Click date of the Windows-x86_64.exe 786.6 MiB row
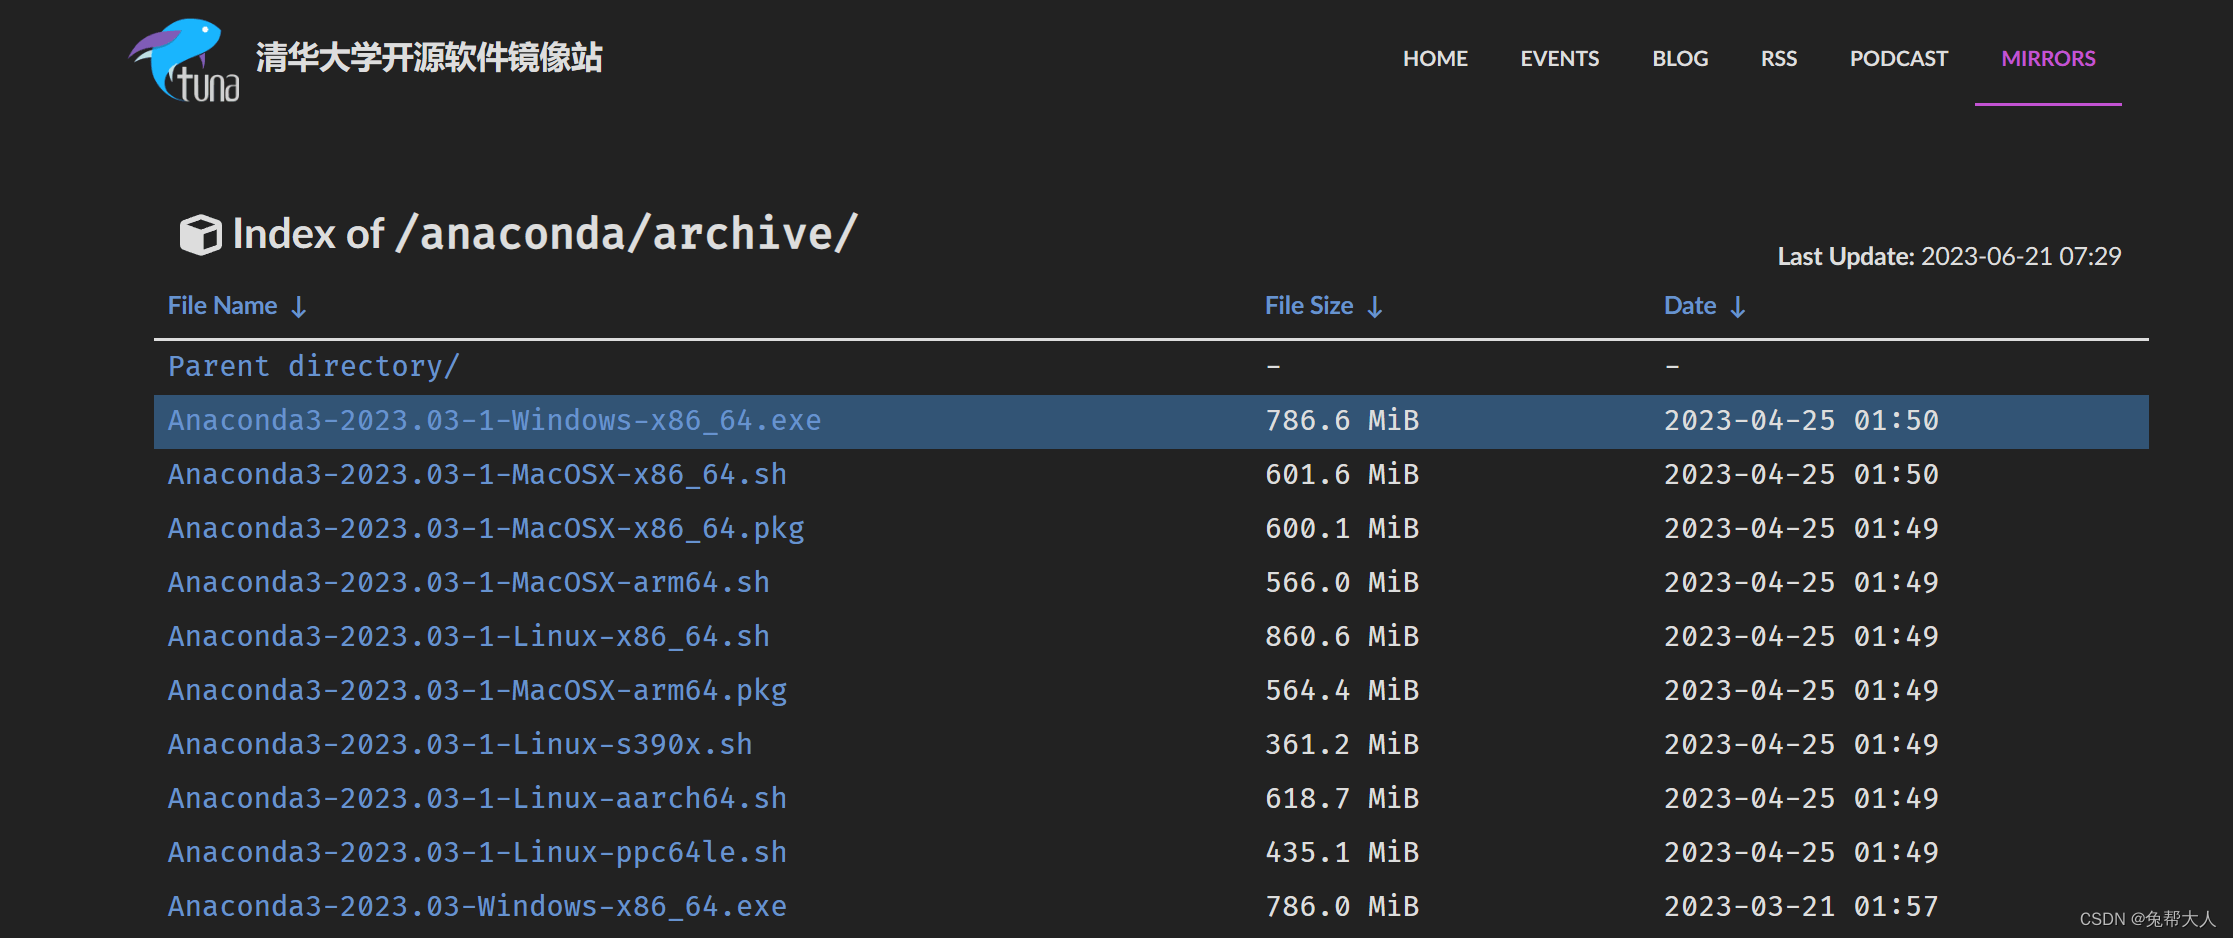The height and width of the screenshot is (938, 2233). pyautogui.click(x=1801, y=421)
